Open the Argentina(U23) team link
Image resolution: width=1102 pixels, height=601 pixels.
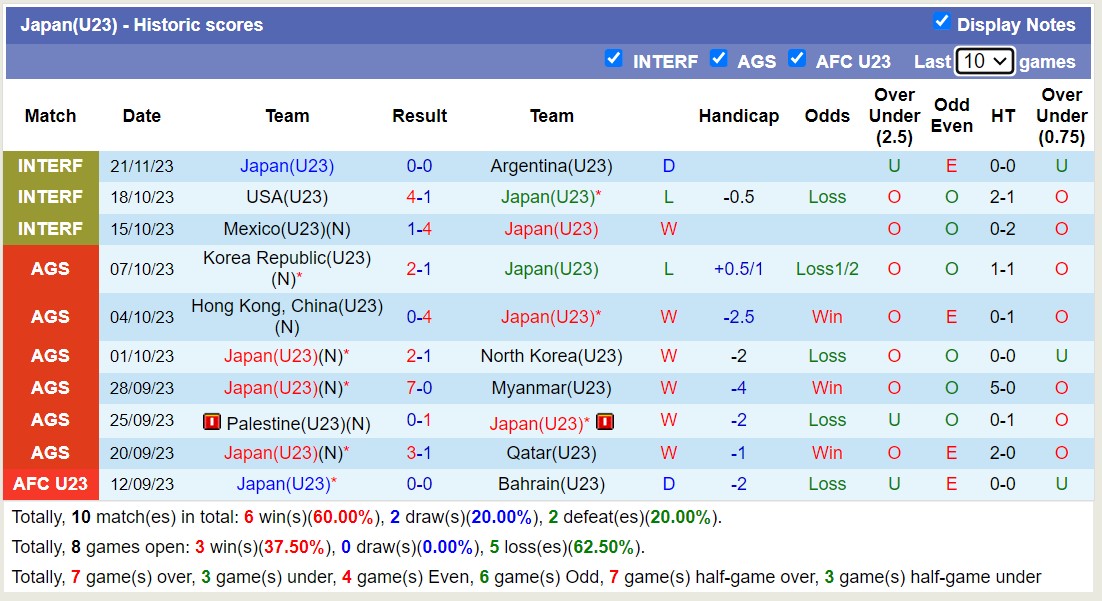[551, 166]
